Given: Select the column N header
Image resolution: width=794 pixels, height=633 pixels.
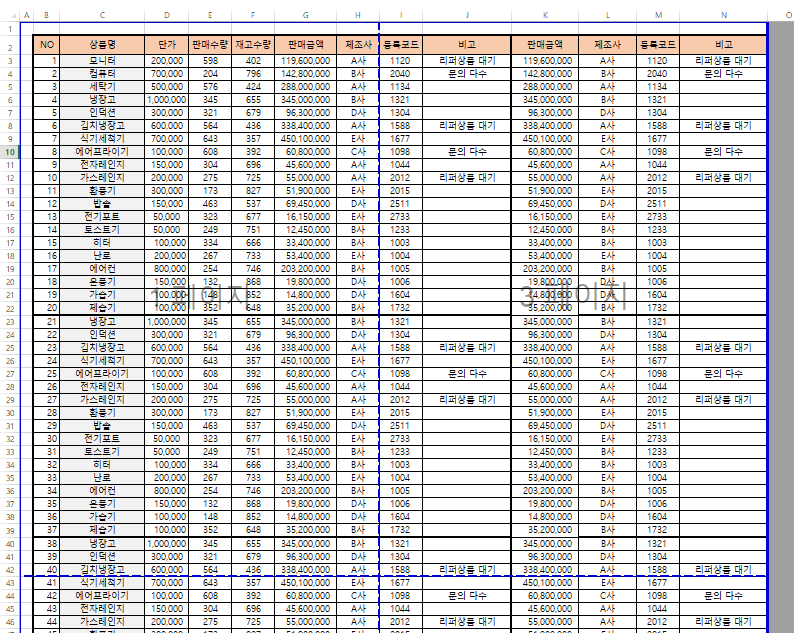Looking at the screenshot, I should pyautogui.click(x=724, y=15).
